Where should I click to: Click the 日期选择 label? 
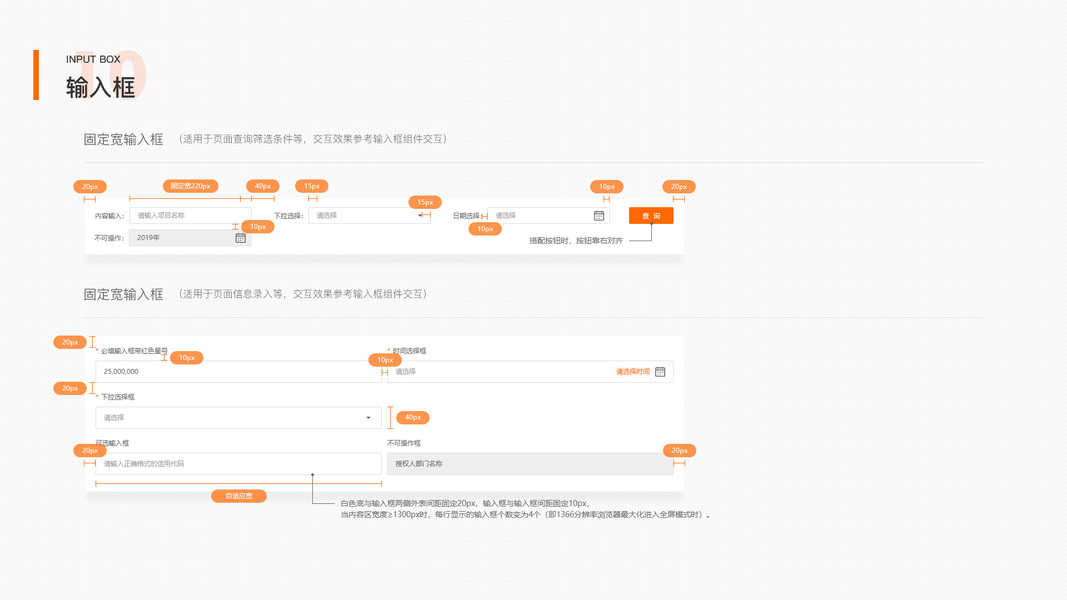(x=466, y=216)
